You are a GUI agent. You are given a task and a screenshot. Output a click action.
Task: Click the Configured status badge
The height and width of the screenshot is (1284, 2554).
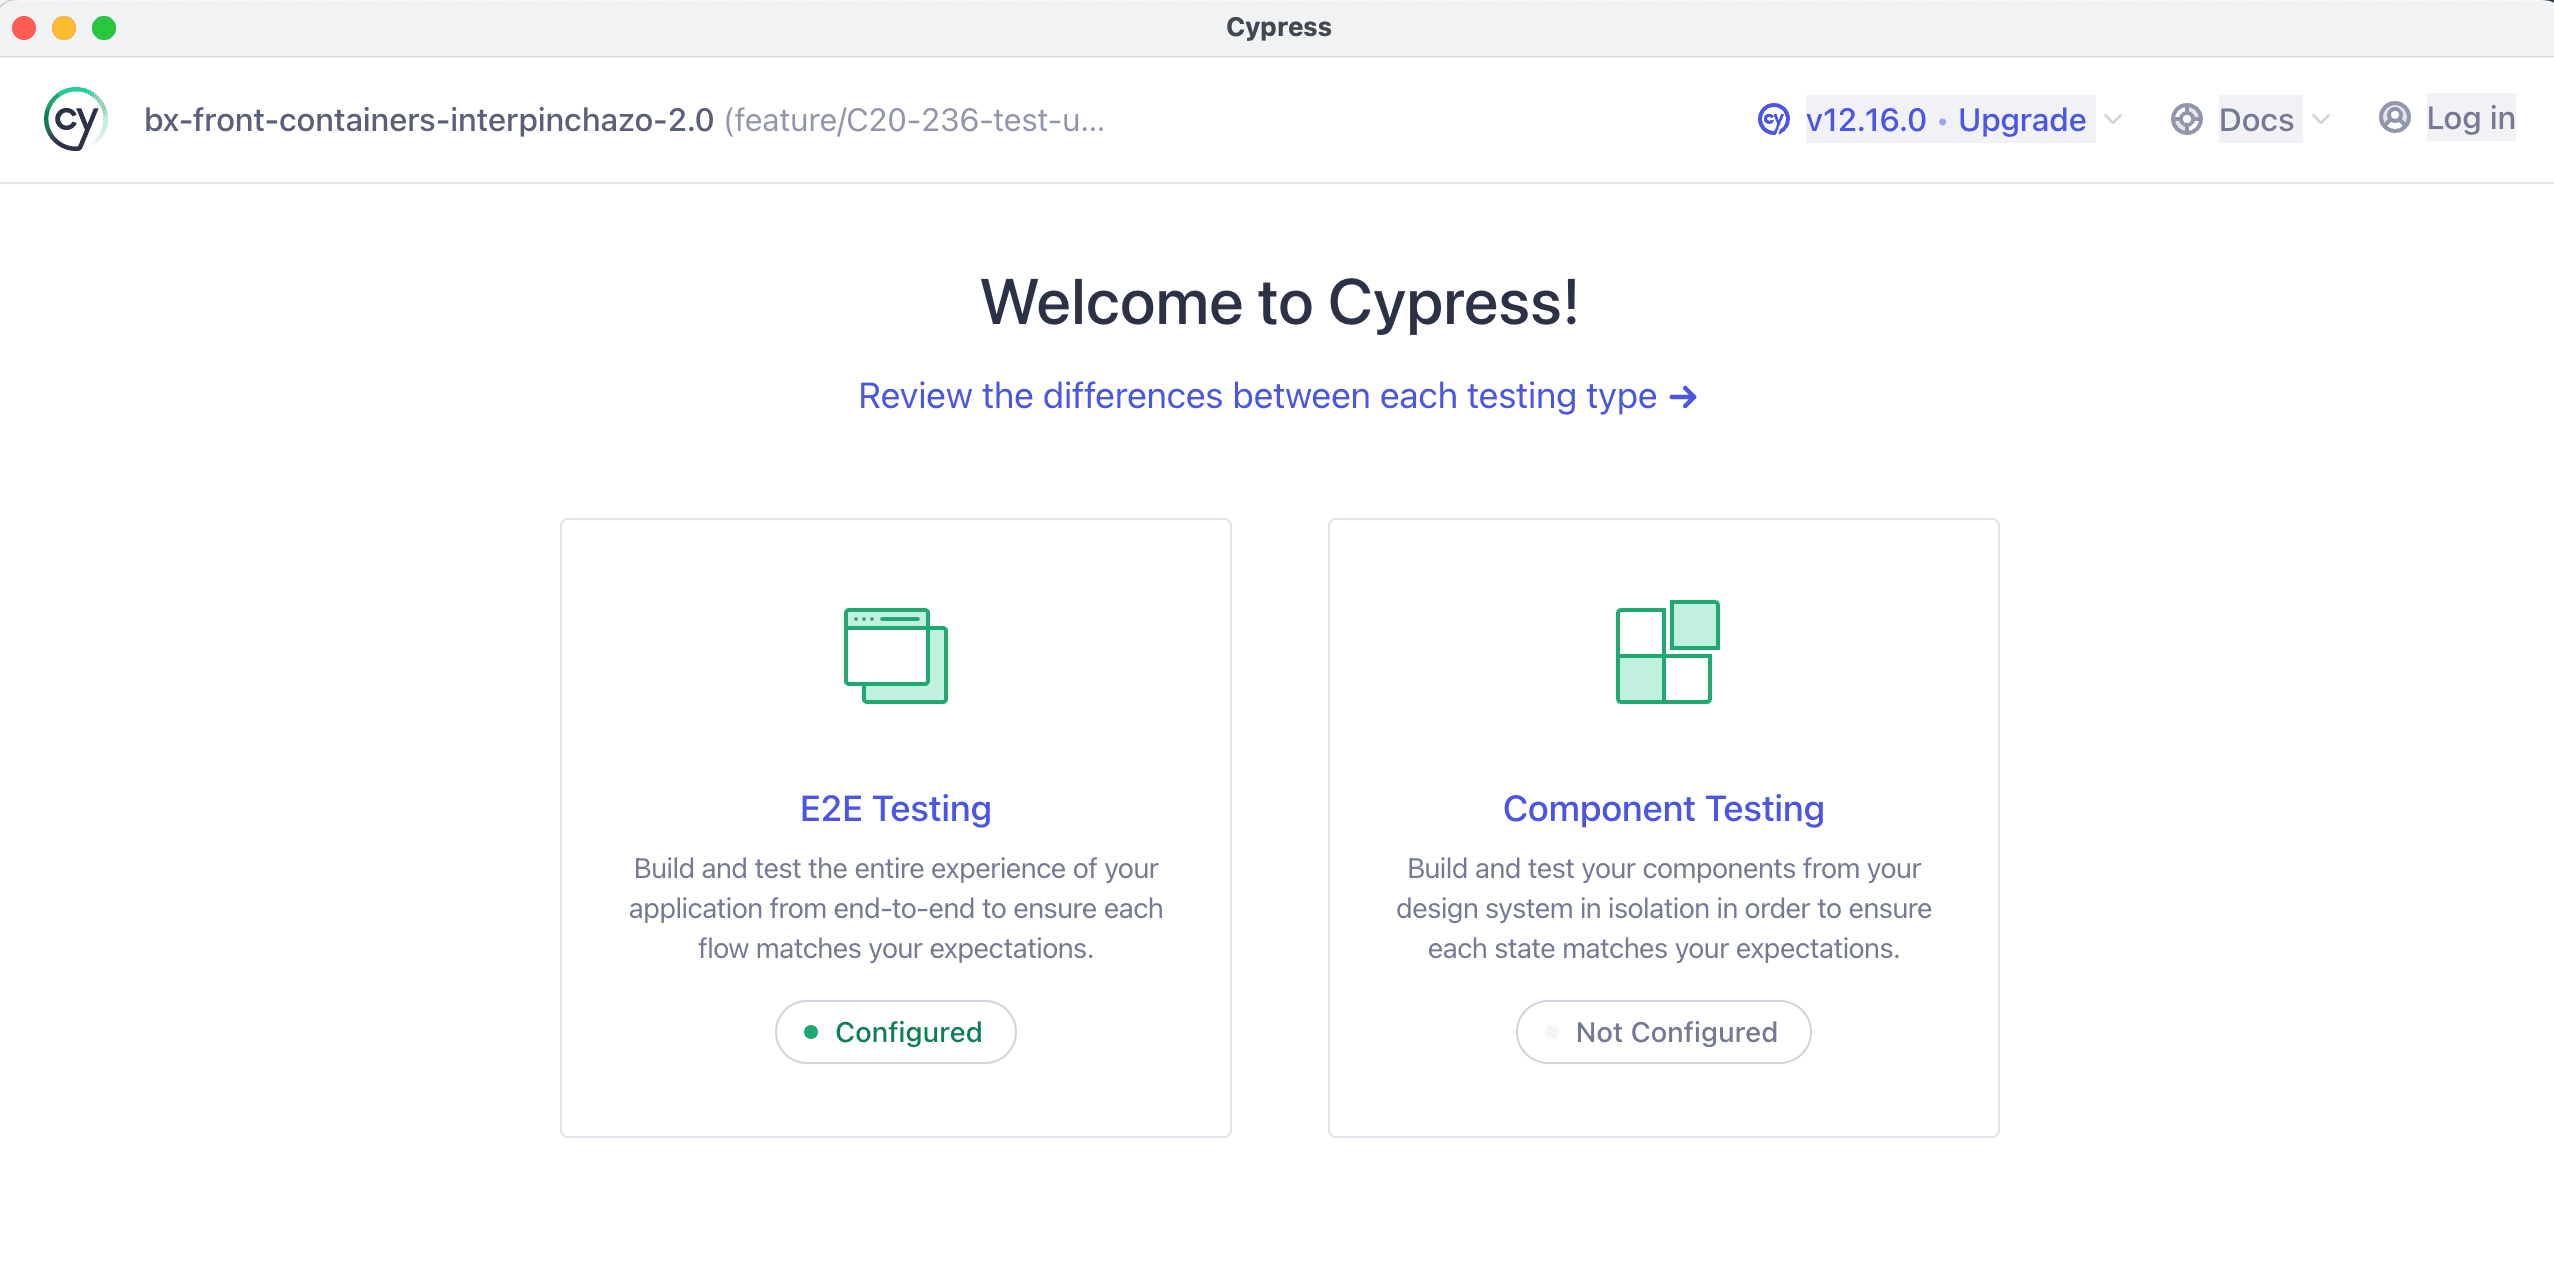pyautogui.click(x=895, y=1032)
